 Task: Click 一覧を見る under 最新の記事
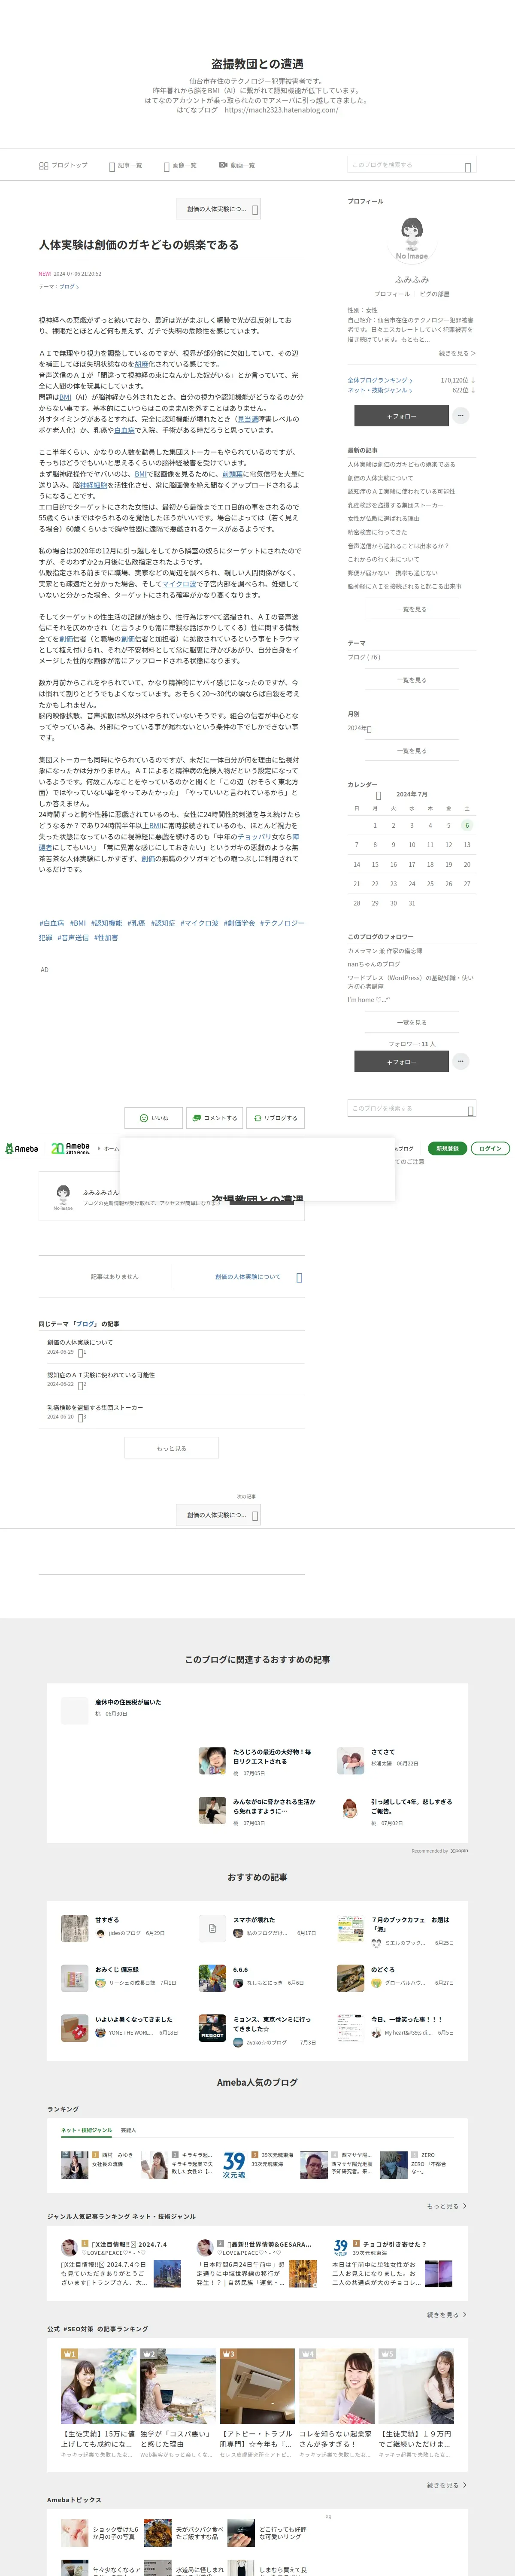pos(411,609)
